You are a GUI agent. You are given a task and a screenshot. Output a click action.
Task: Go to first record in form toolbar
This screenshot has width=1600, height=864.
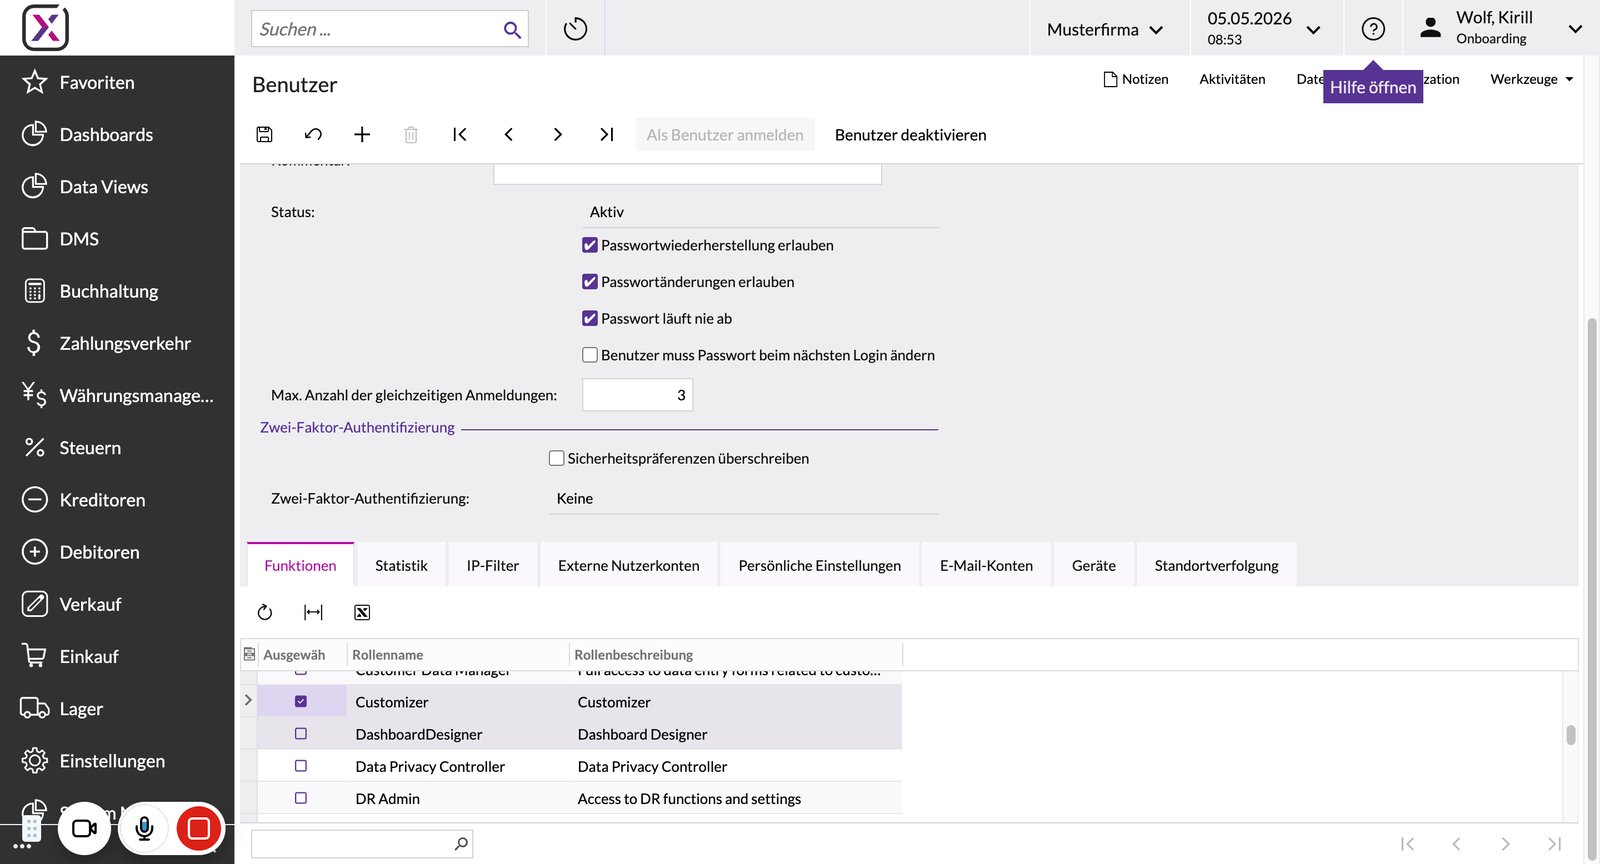point(460,134)
